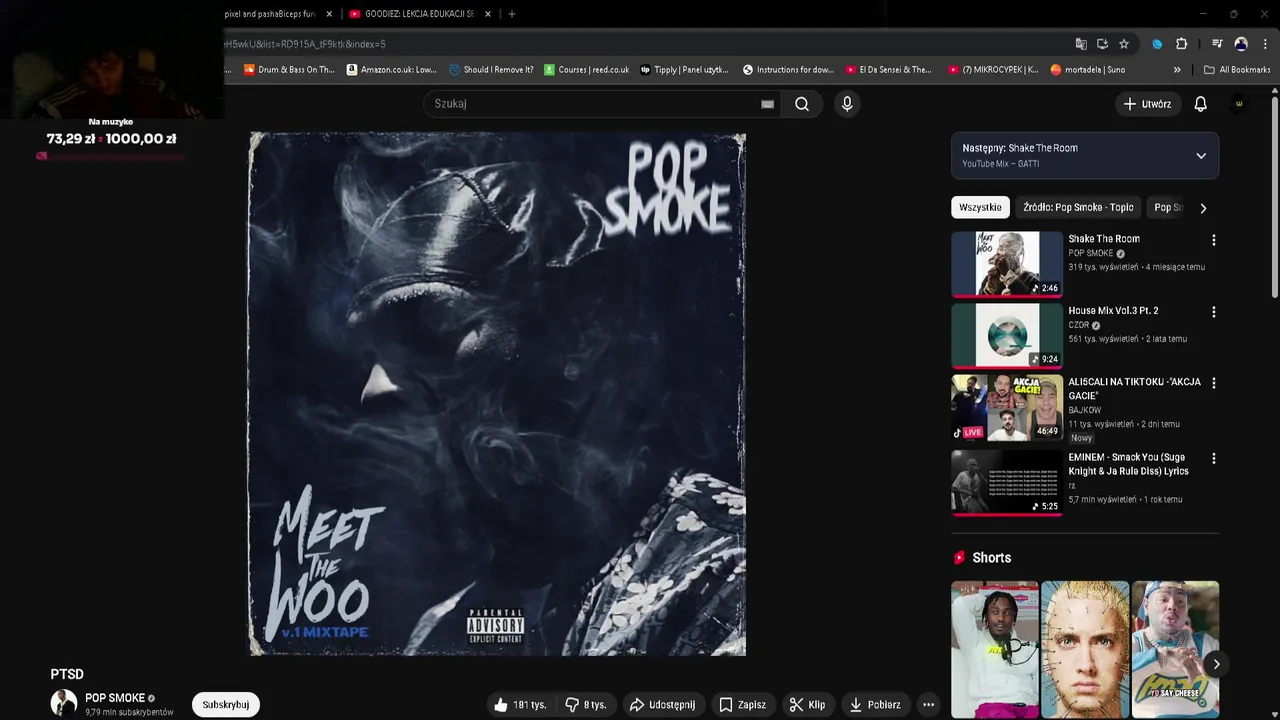
Task: Click the Utwórz create button
Action: click(1147, 104)
